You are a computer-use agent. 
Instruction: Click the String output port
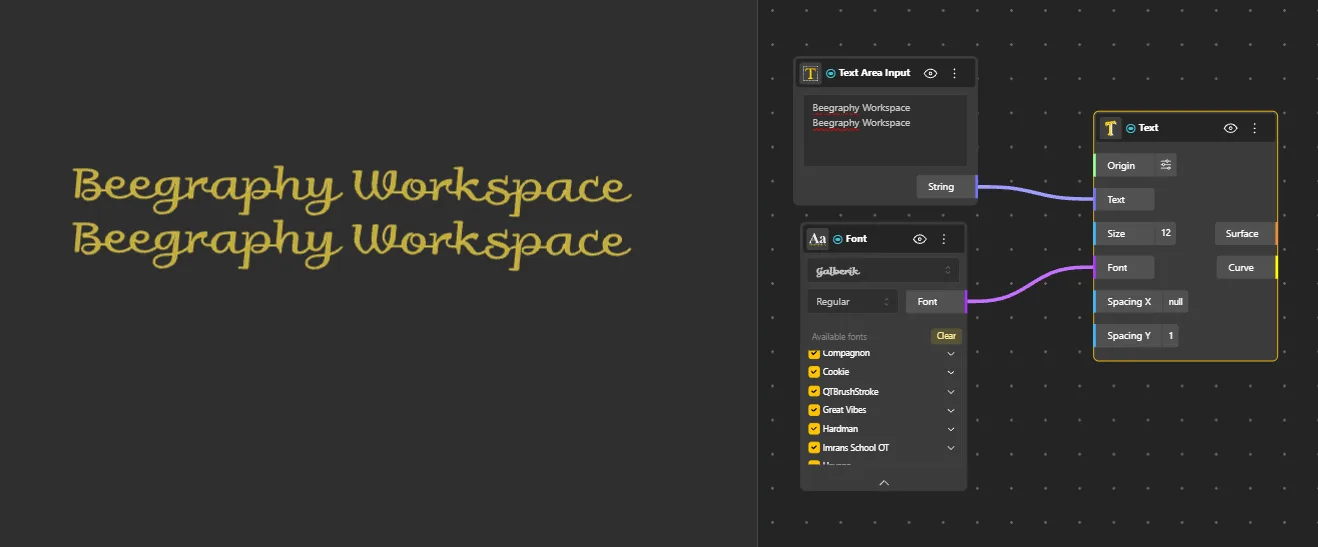[x=947, y=186]
